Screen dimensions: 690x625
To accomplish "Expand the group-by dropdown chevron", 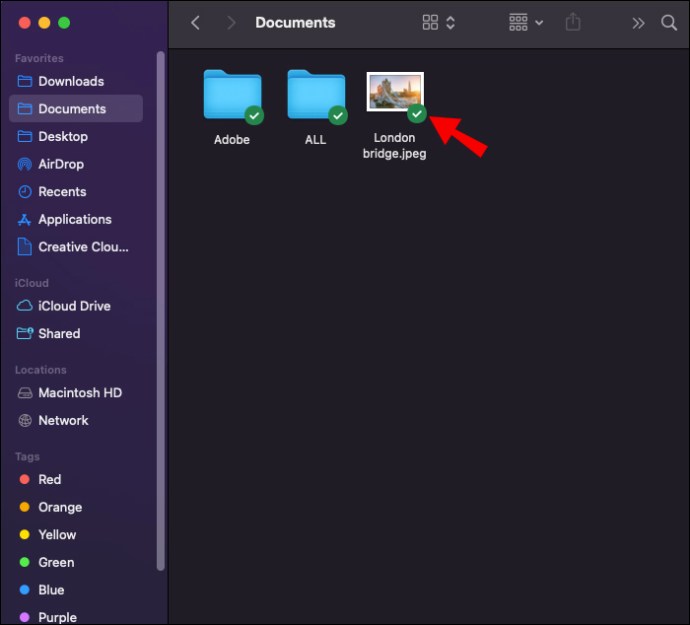I will (539, 22).
